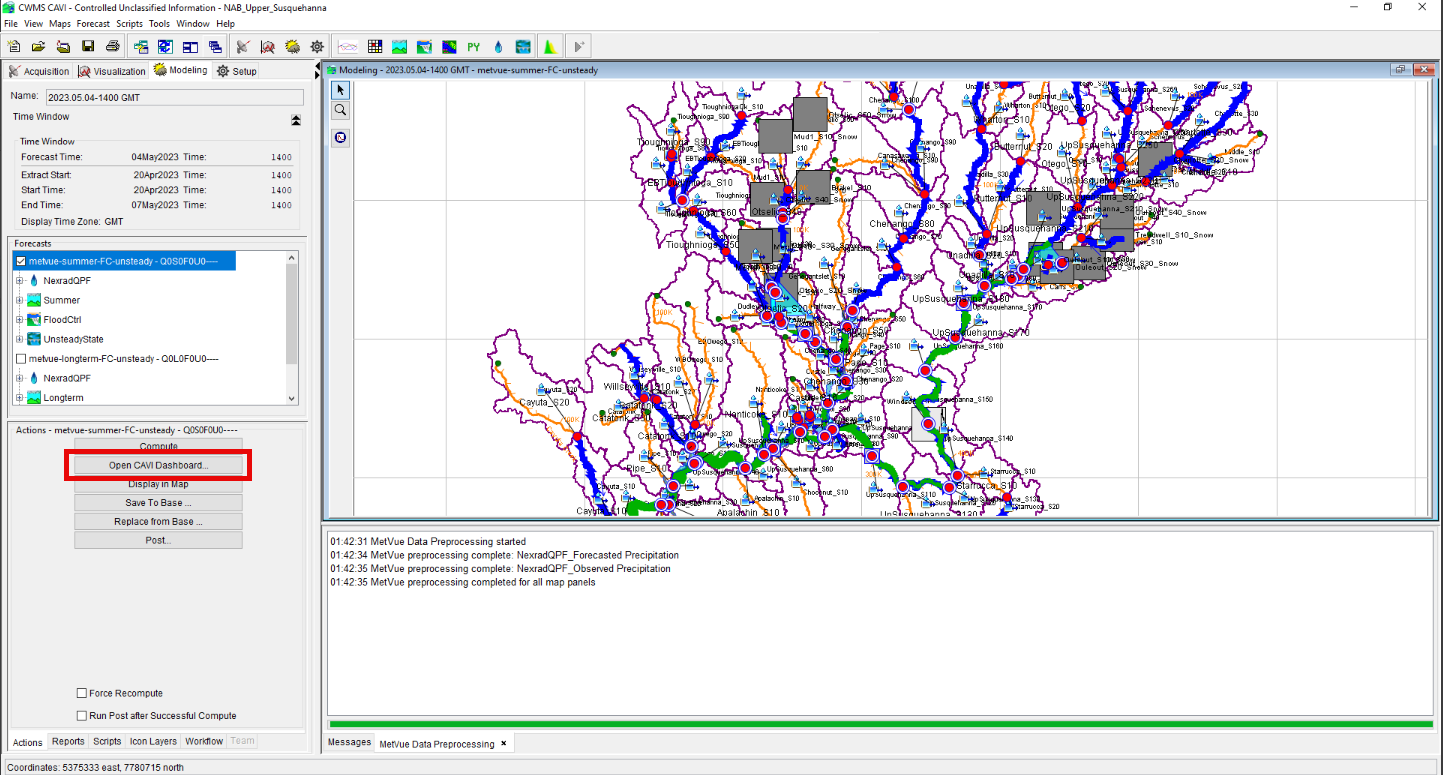Viewport: 1443px width, 775px height.
Task: Click Open CAVI Dashboard button
Action: point(158,465)
